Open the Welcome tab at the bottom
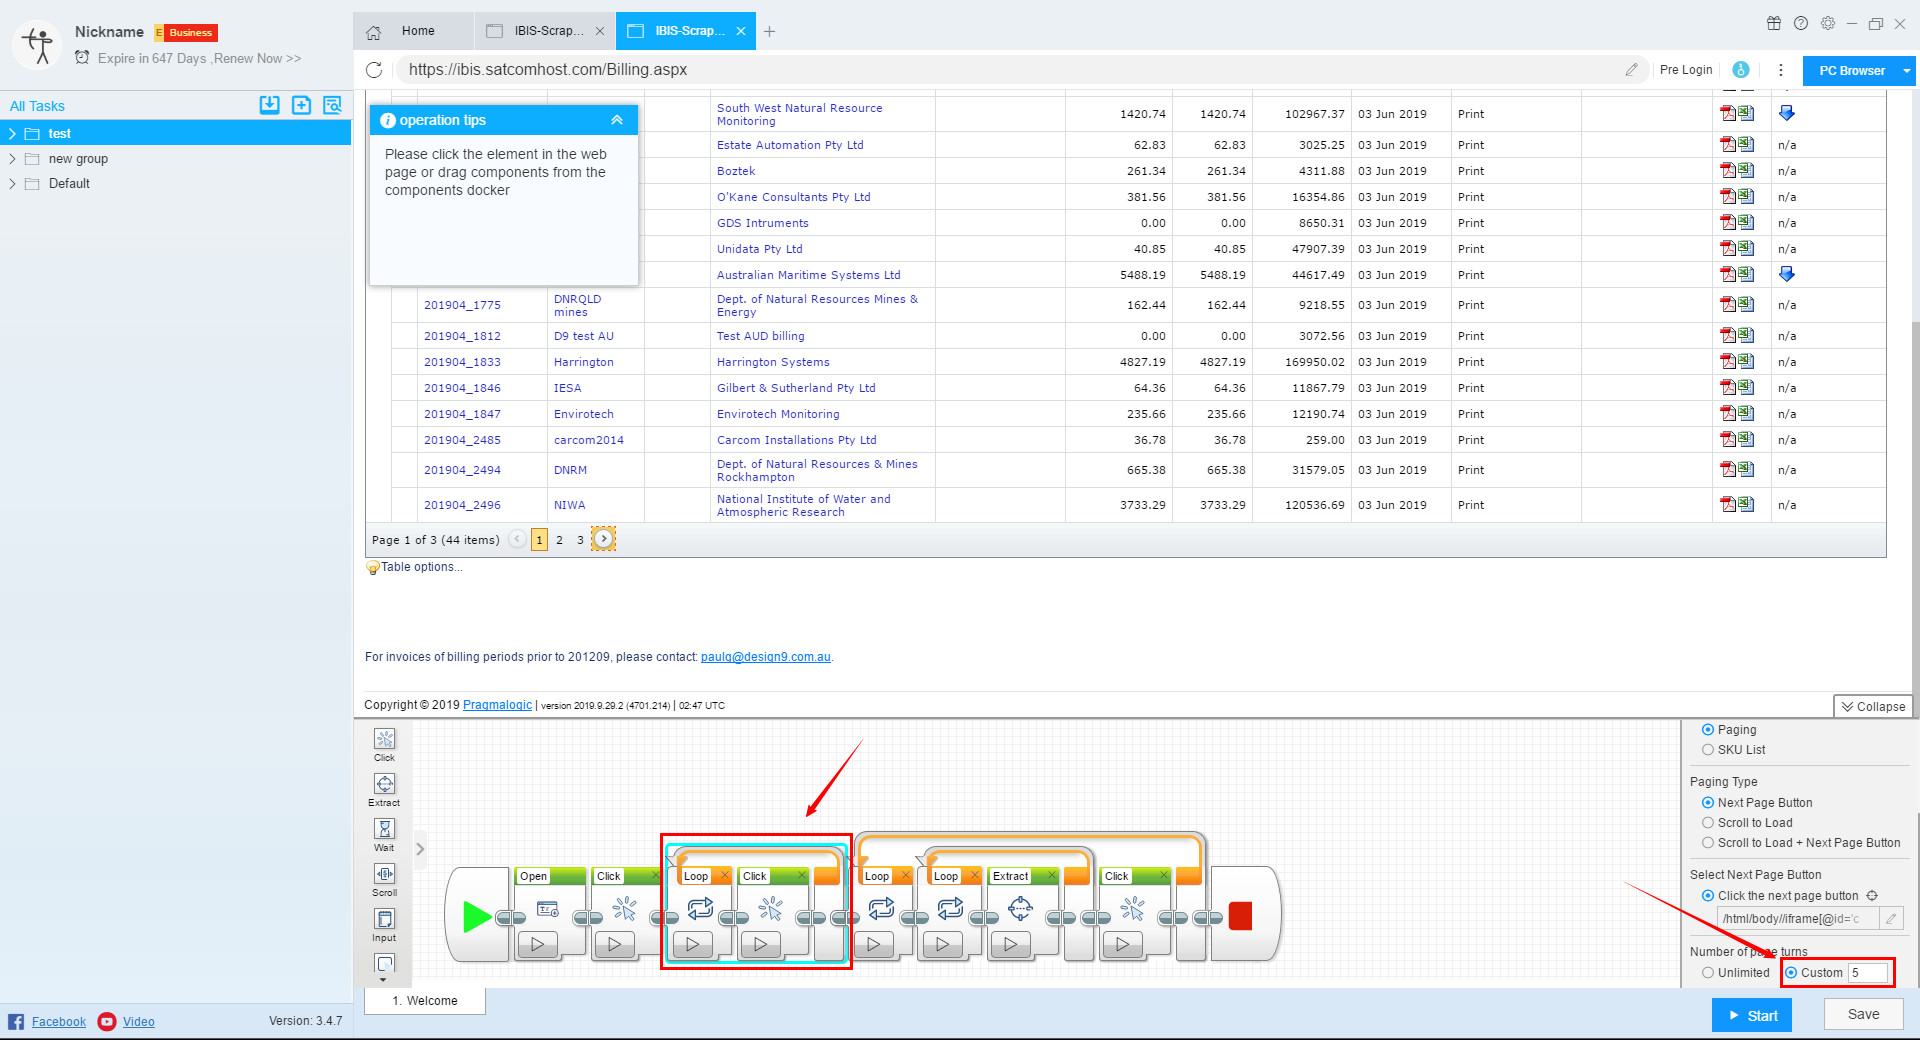Viewport: 1920px width, 1040px height. click(424, 1000)
